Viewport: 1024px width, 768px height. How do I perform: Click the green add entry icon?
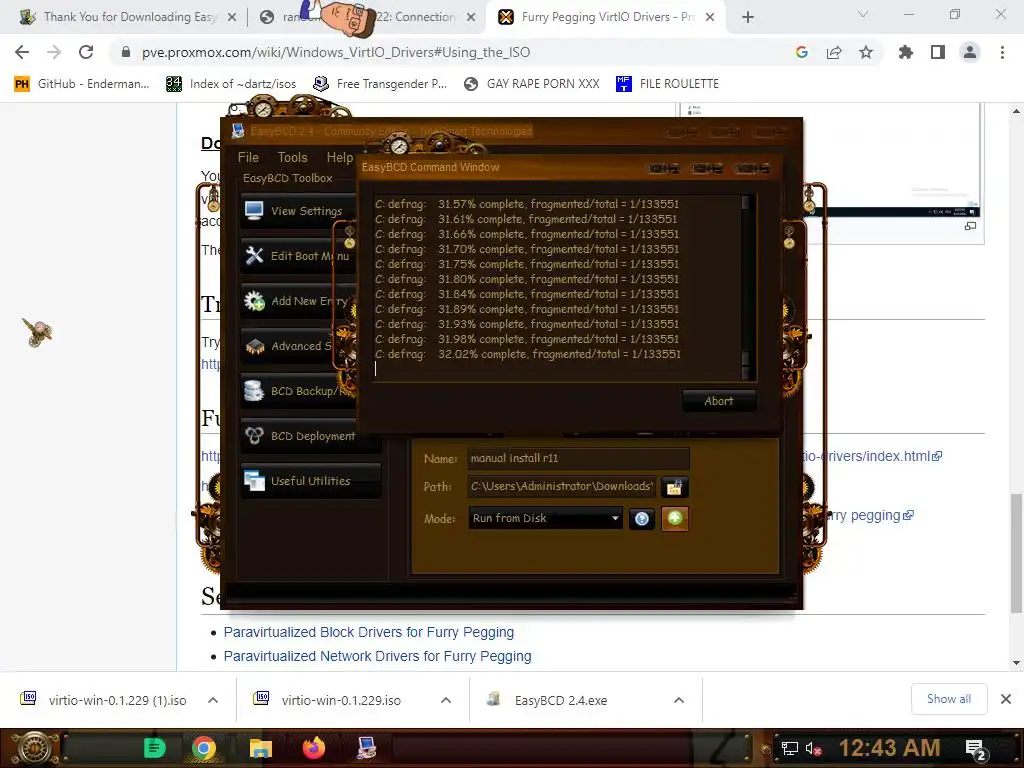675,519
